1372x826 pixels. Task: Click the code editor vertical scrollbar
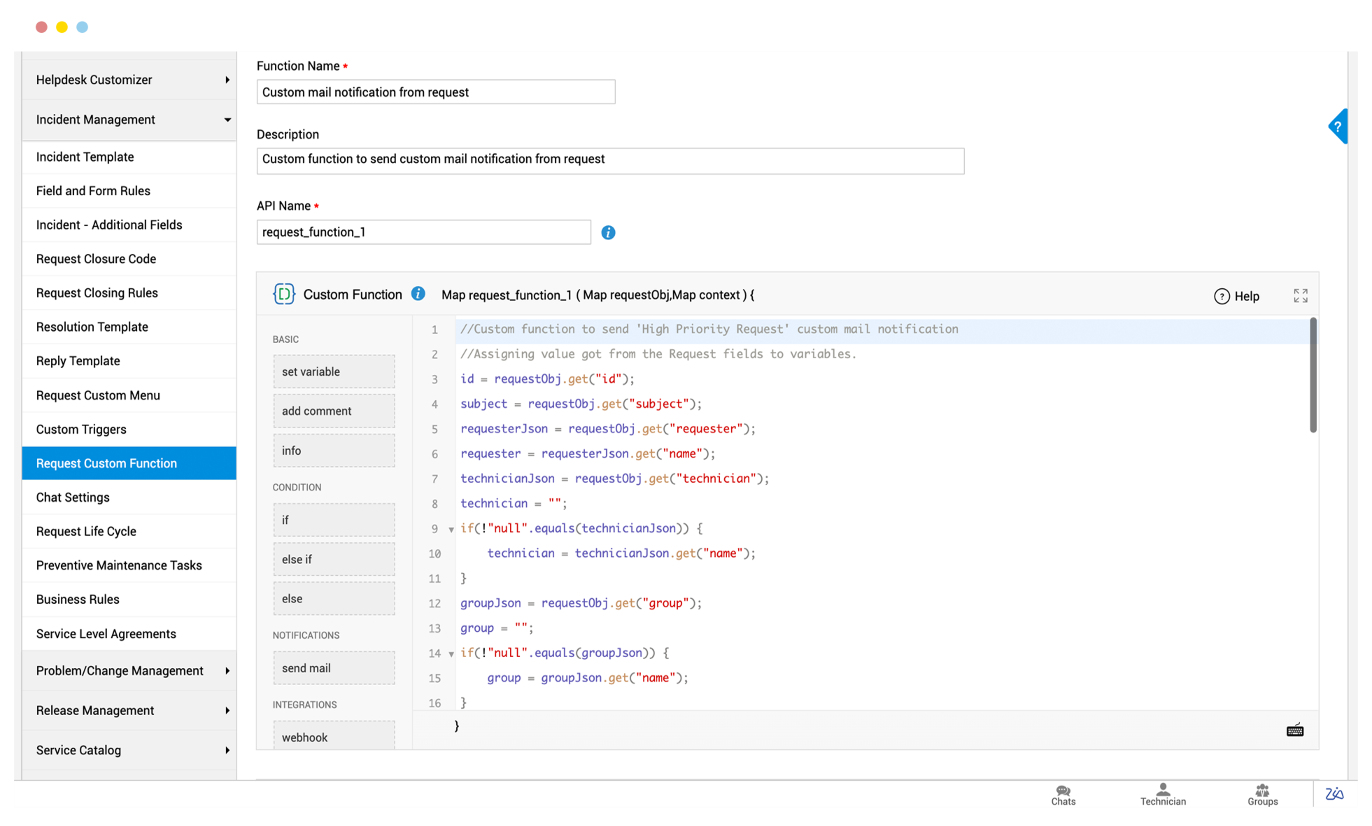coord(1312,376)
